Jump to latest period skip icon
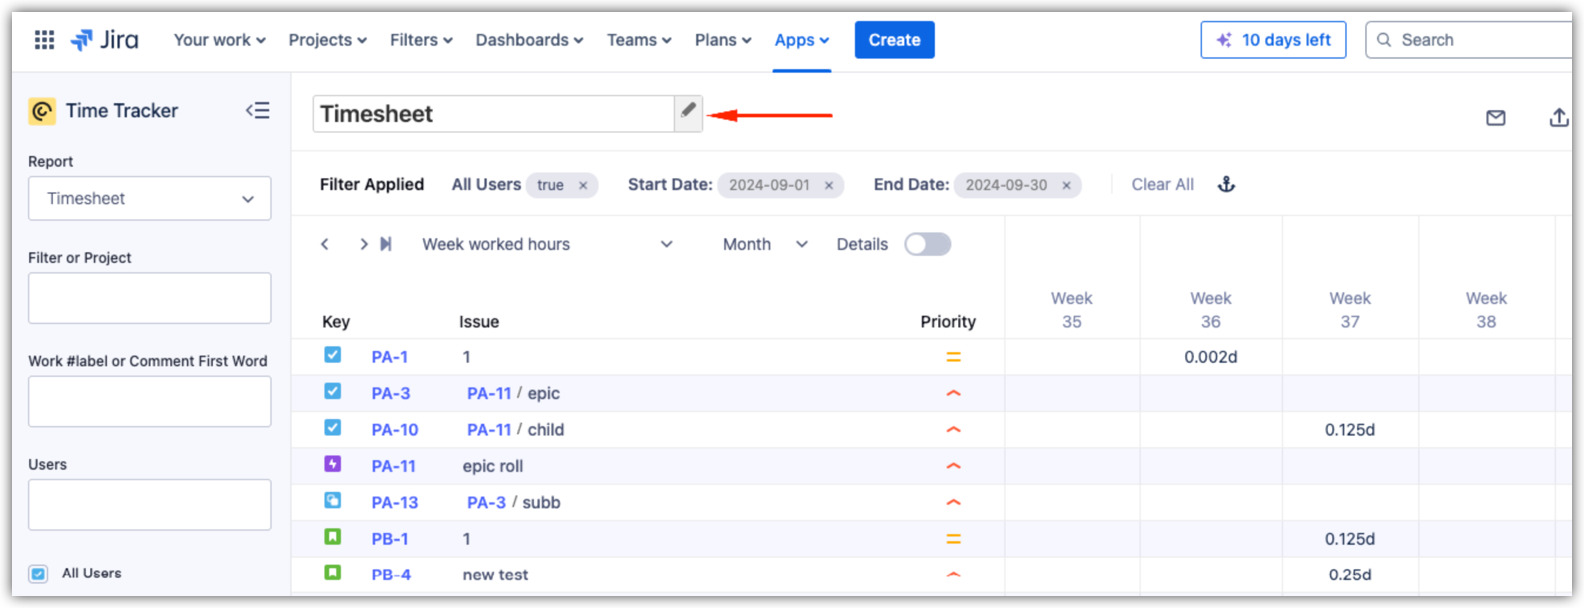The image size is (1584, 608). 386,244
